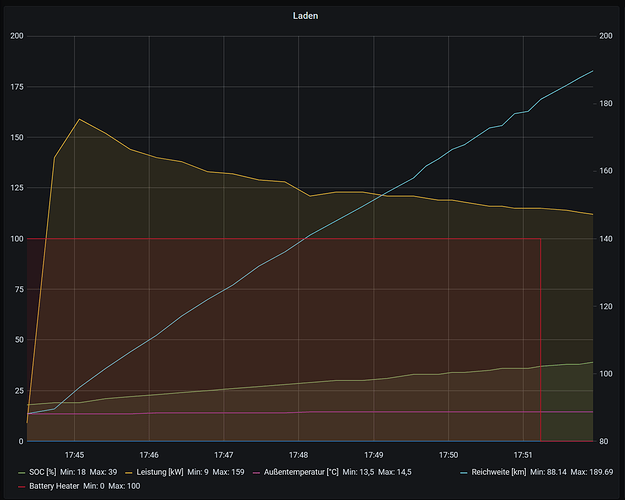625x500 pixels.
Task: Click the Reichweite legend Max: 189.69 value
Action: 592,472
